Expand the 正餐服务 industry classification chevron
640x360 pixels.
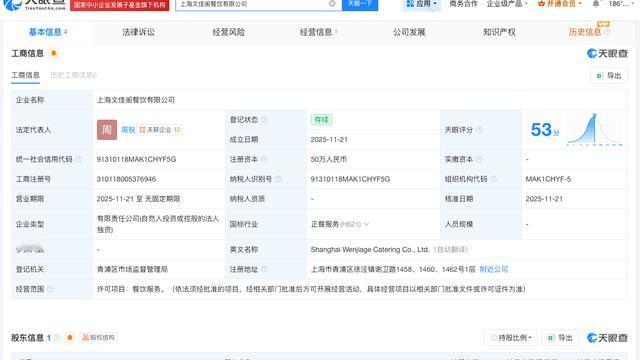(366, 224)
